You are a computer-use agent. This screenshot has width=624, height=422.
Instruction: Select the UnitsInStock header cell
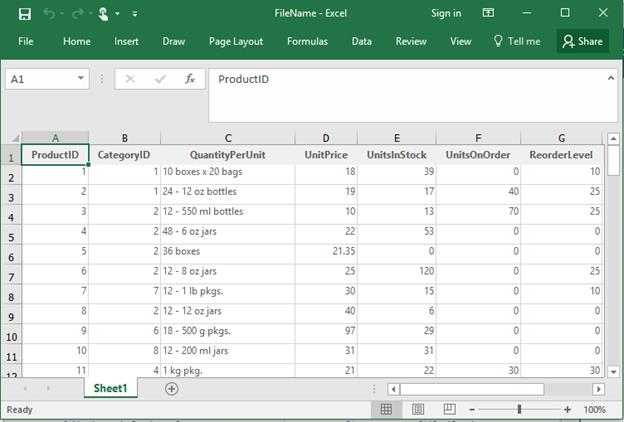[397, 155]
